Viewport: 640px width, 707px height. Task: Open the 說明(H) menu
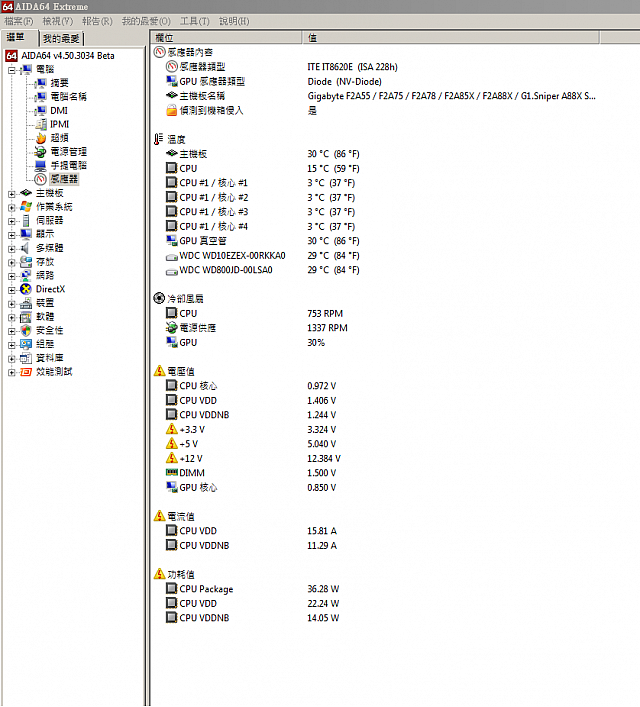pos(234,21)
